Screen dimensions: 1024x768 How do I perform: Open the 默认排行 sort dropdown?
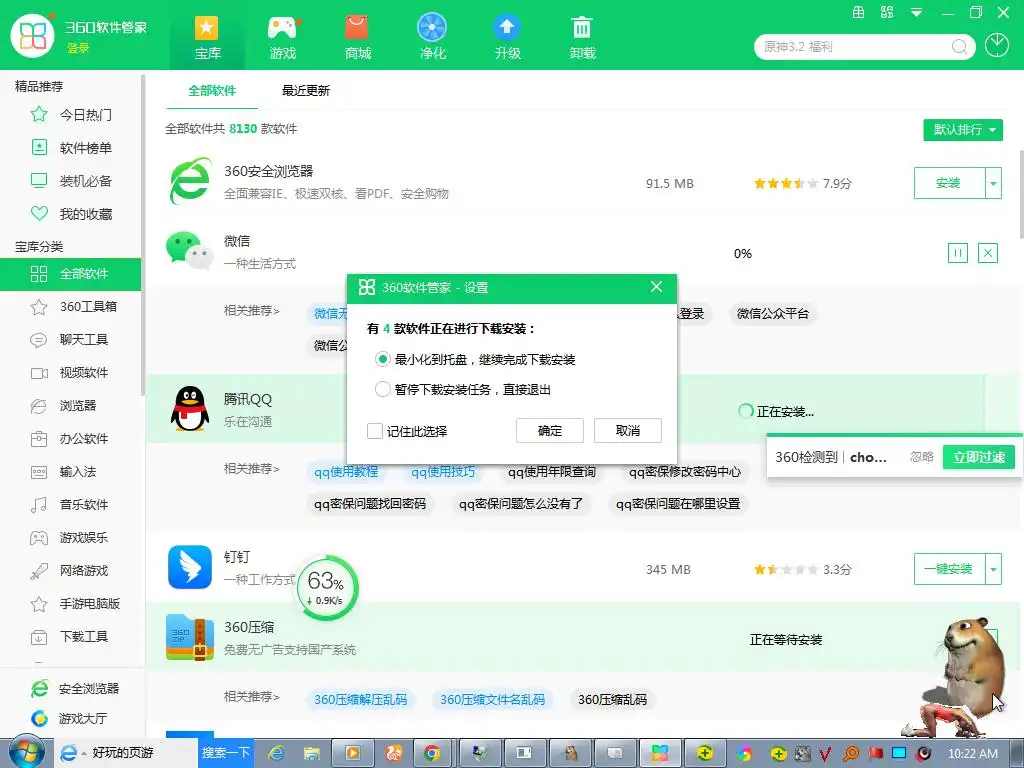[963, 129]
